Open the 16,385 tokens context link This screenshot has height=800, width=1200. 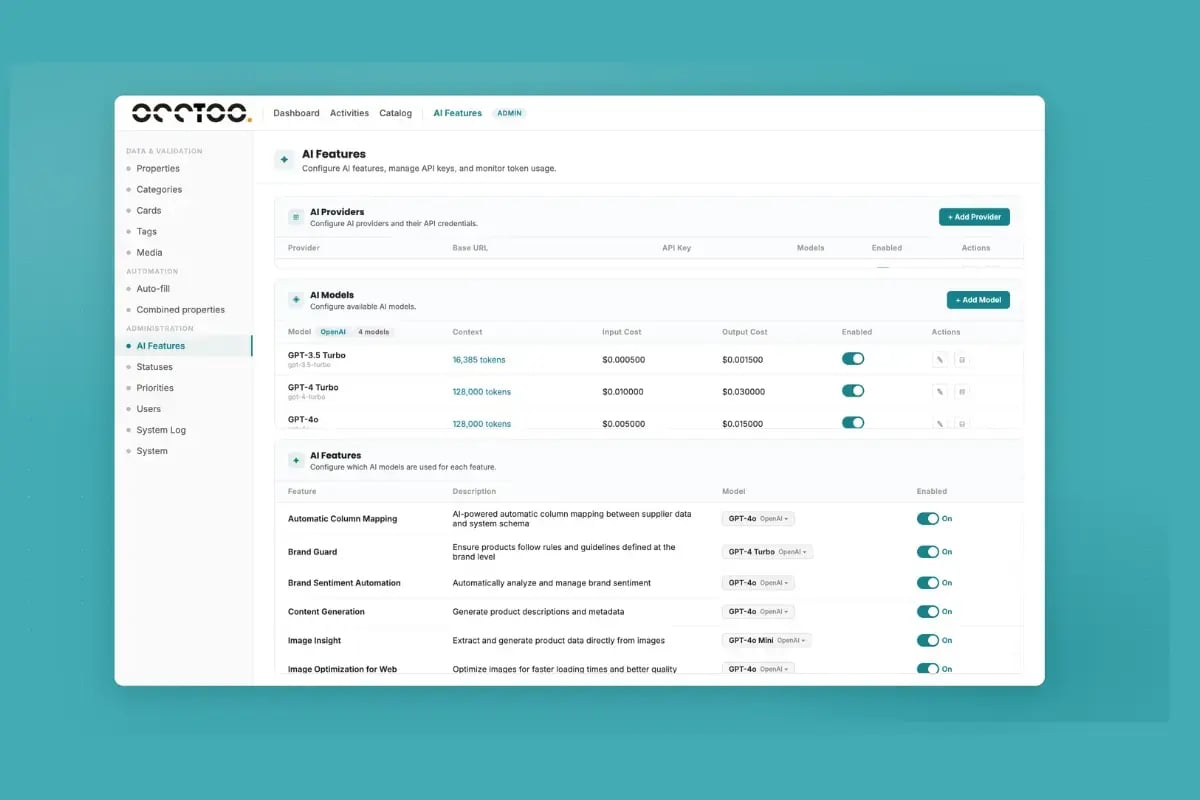coord(479,360)
